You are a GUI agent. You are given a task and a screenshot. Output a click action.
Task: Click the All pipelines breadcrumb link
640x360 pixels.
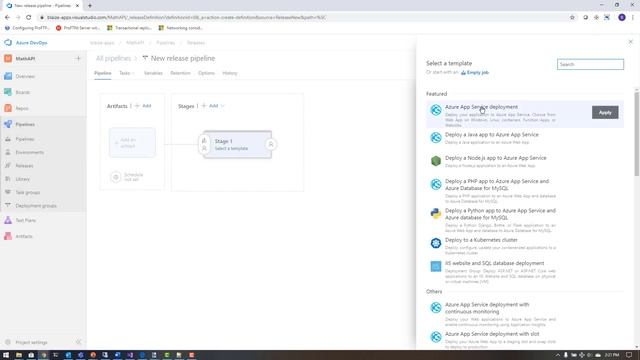pyautogui.click(x=113, y=58)
